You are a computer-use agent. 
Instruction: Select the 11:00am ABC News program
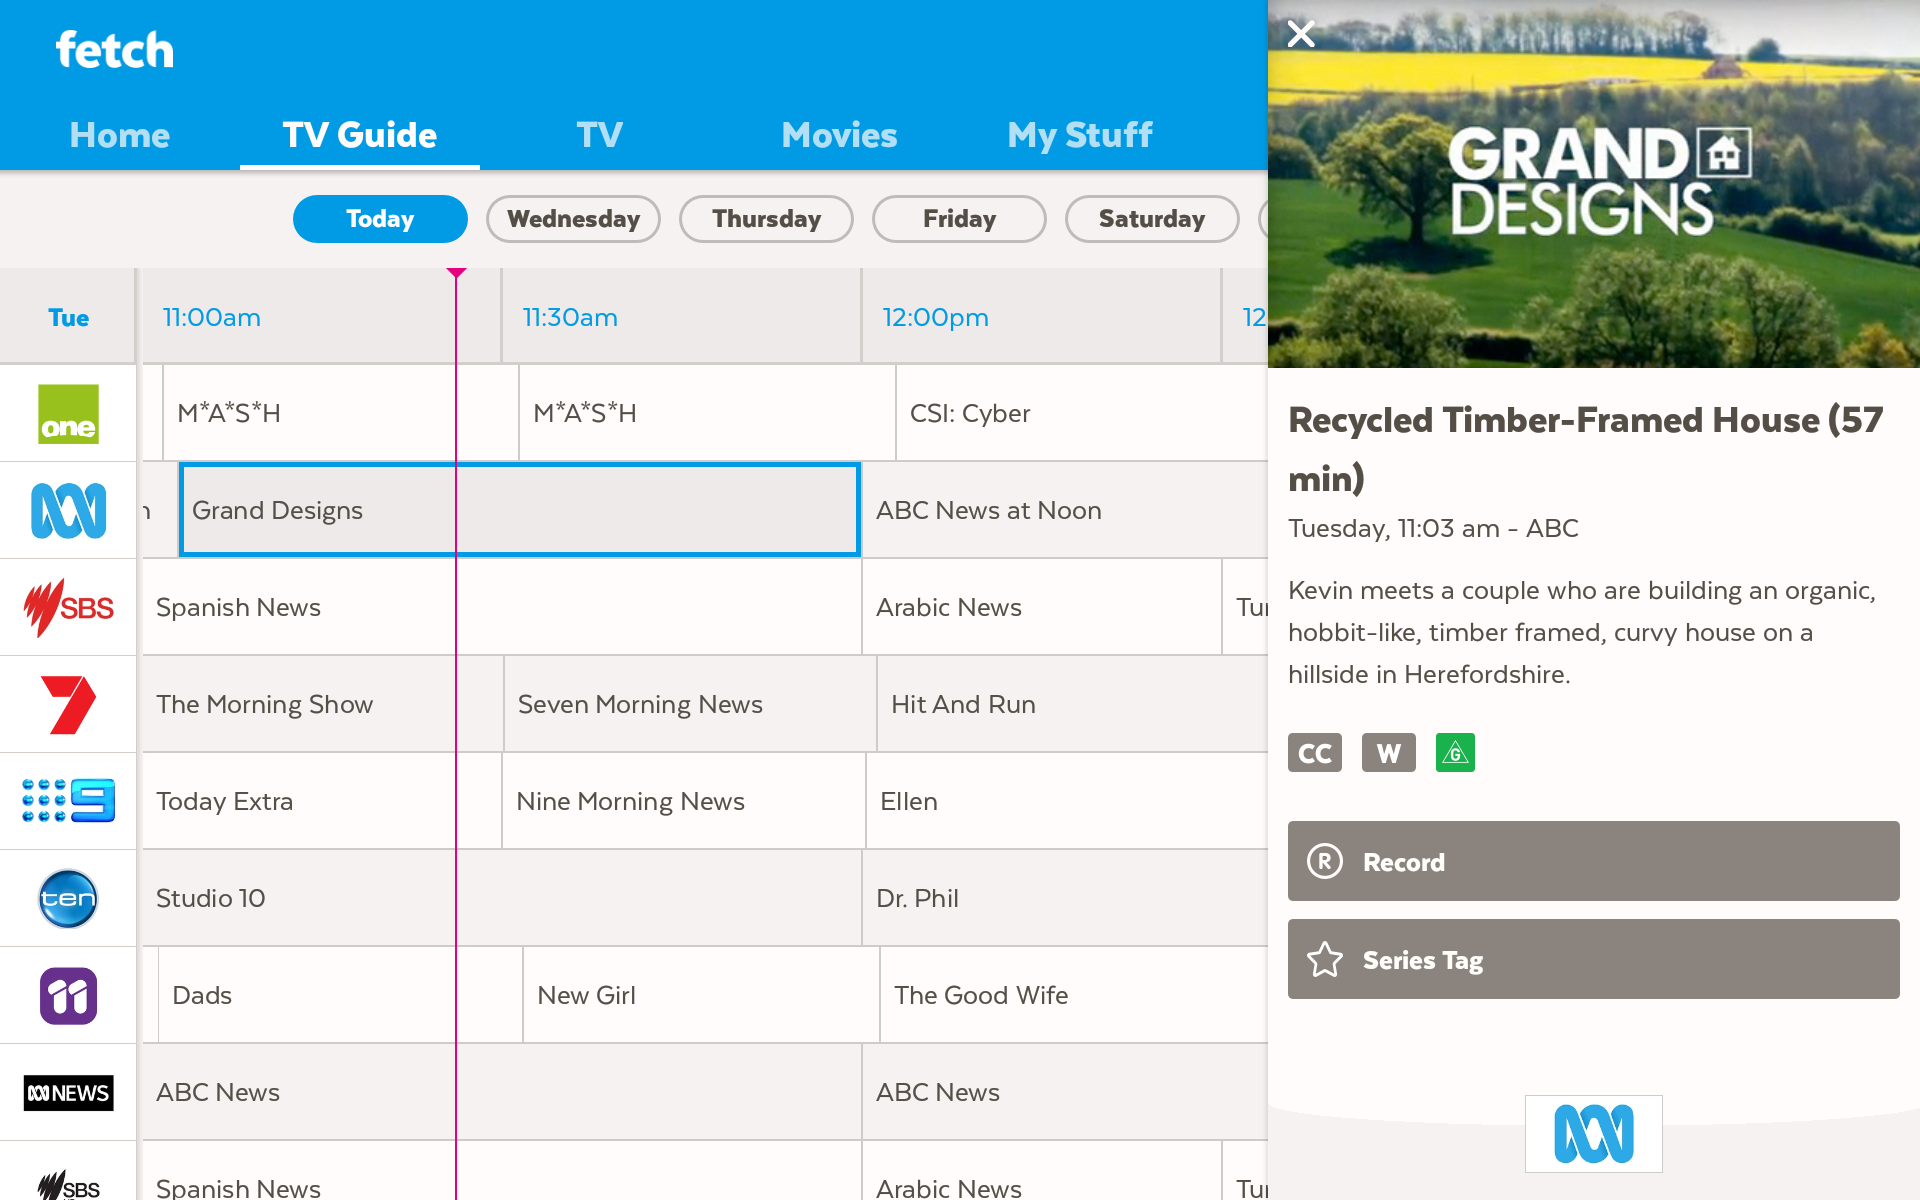(502, 1092)
